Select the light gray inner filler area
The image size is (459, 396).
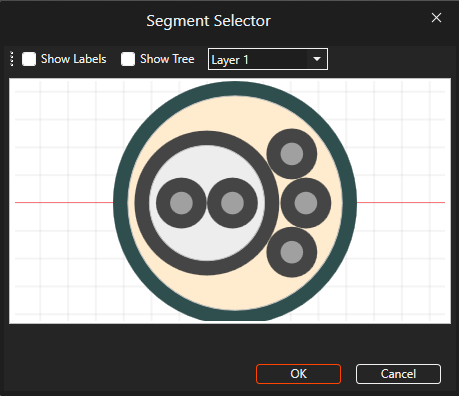[x=207, y=162]
